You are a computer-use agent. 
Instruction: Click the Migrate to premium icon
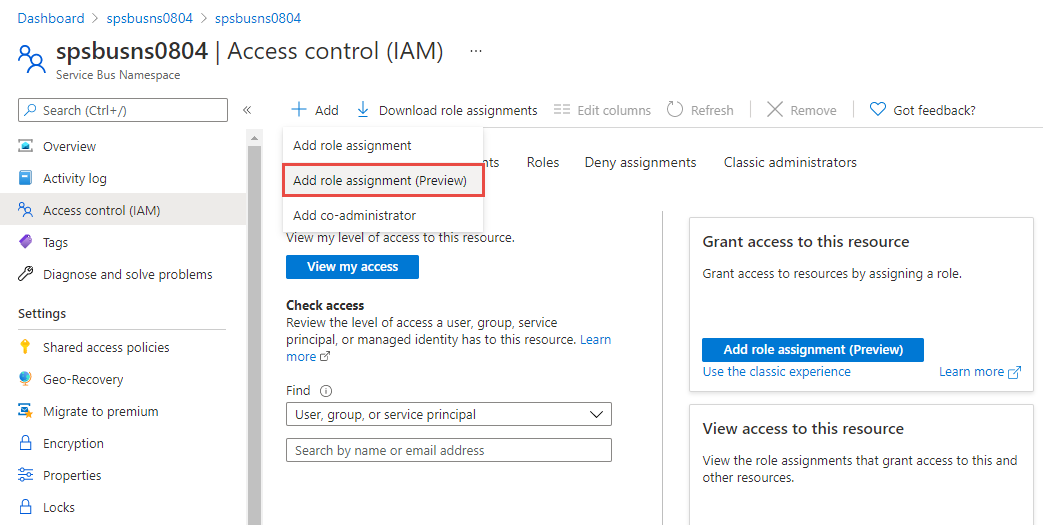point(26,411)
